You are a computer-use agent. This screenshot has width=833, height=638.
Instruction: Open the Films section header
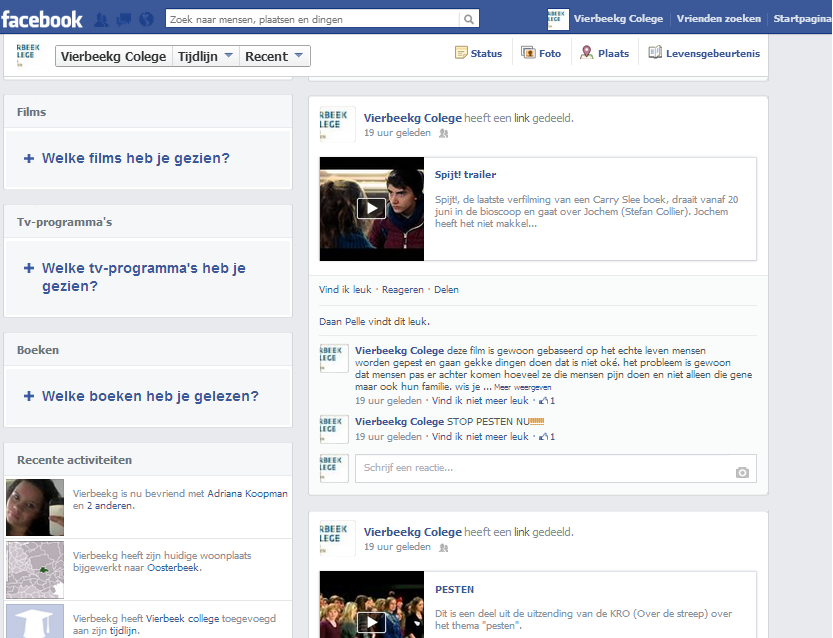[31, 112]
